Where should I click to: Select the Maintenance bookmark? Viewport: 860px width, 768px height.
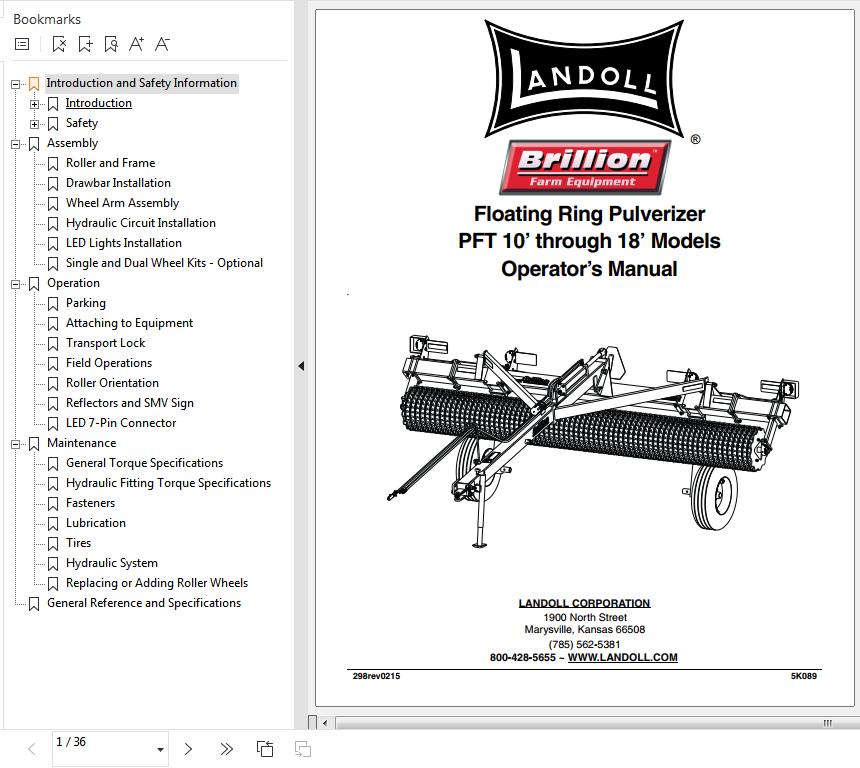pyautogui.click(x=81, y=443)
